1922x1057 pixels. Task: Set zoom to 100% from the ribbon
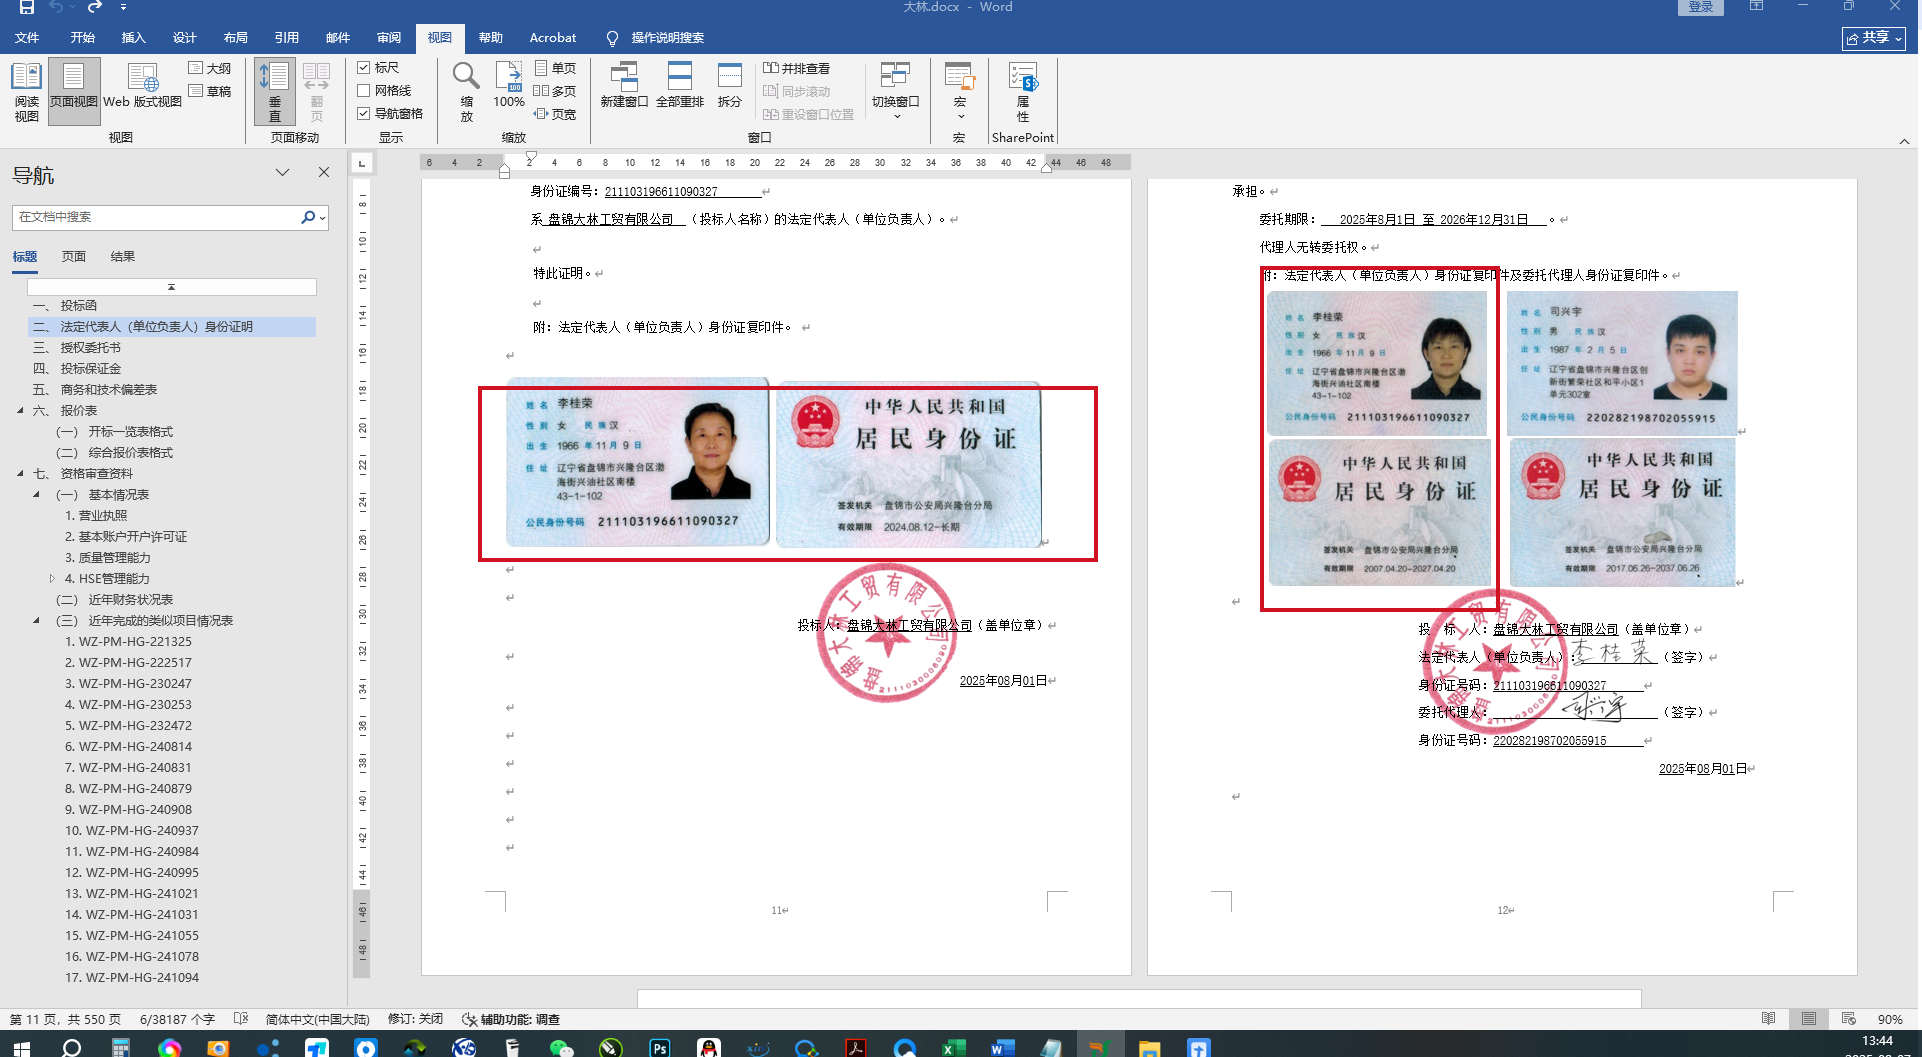click(509, 85)
